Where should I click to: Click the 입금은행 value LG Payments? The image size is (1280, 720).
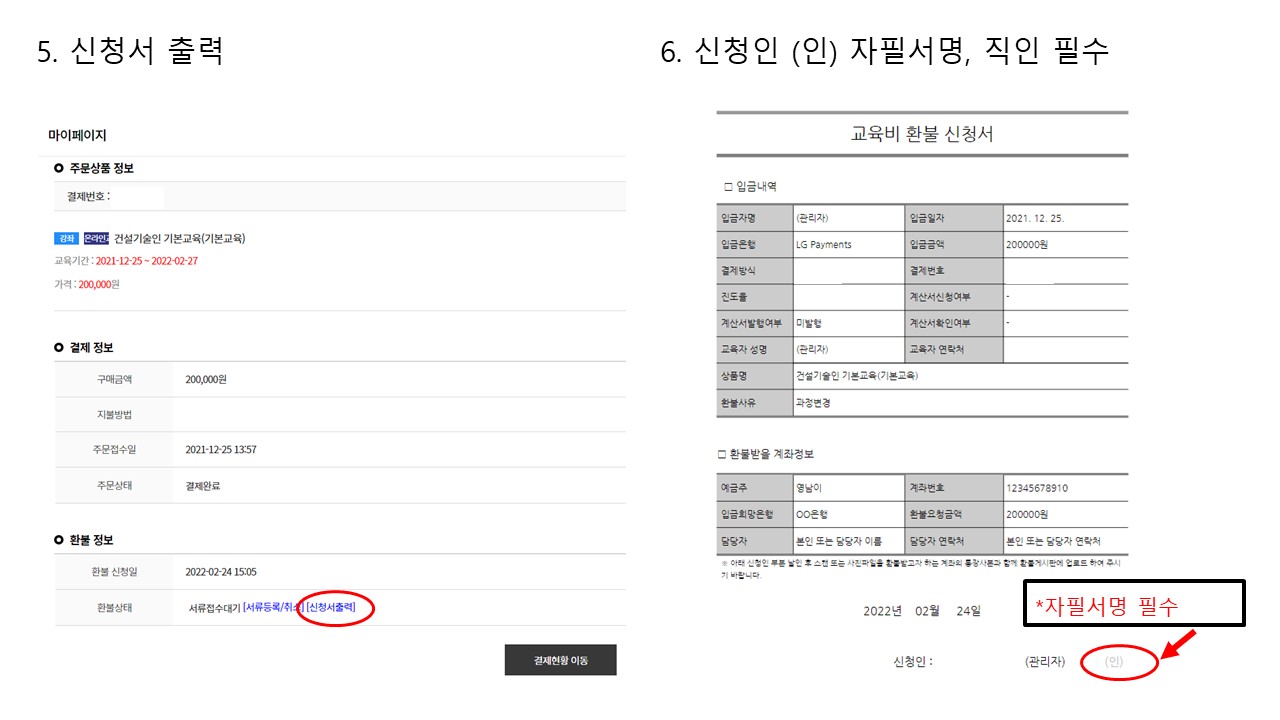pos(824,244)
